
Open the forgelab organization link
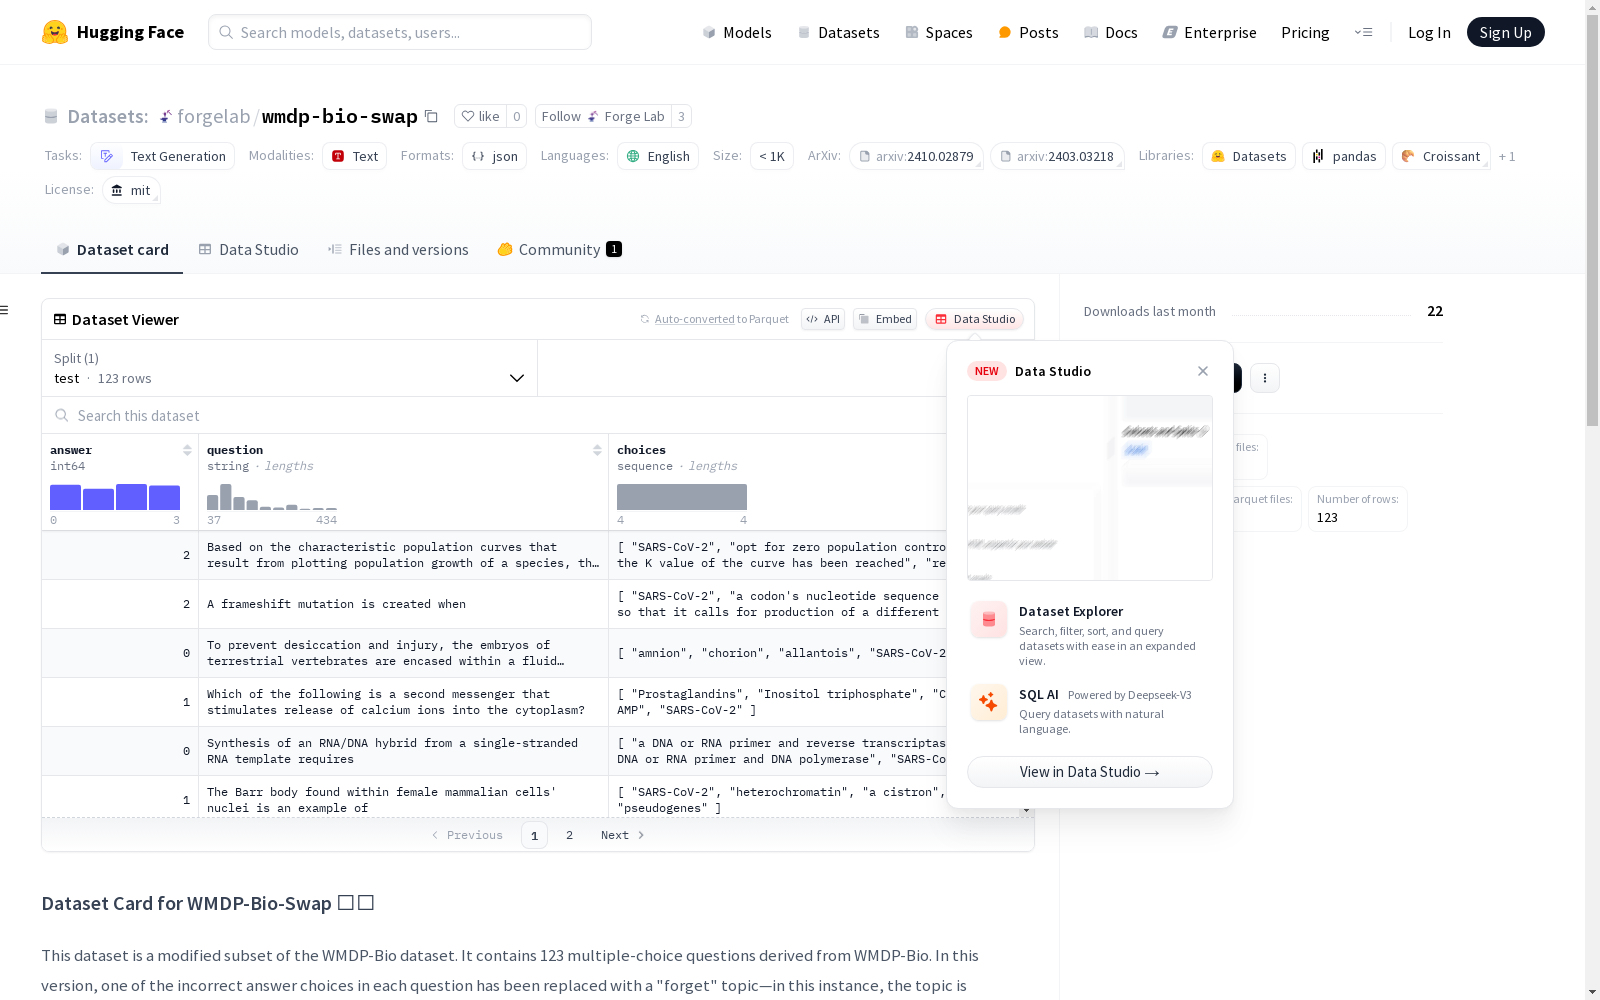(213, 116)
